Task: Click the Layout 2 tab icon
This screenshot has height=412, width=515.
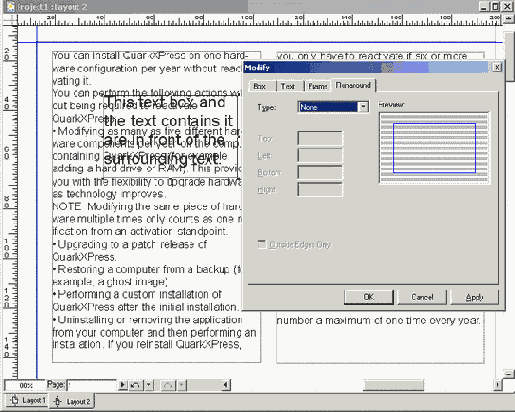Action: click(x=58, y=402)
